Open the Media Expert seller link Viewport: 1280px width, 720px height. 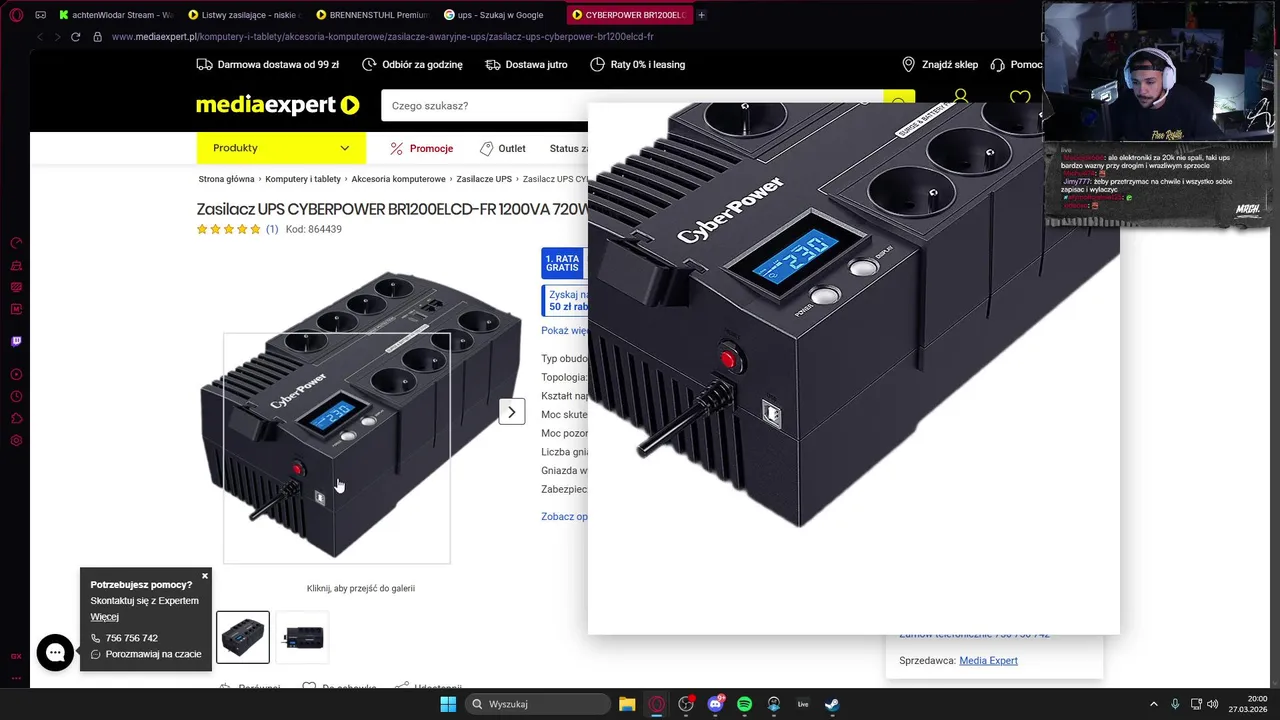pos(988,660)
